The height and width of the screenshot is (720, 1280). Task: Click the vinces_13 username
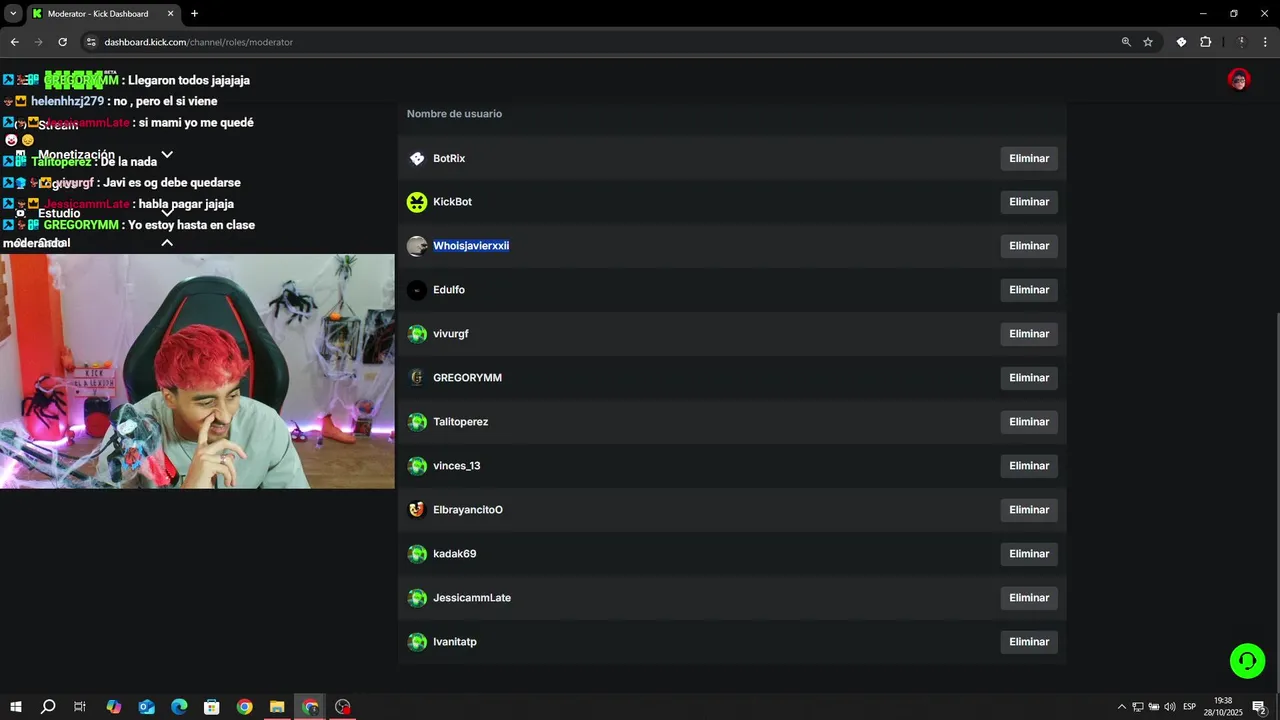pyautogui.click(x=457, y=466)
